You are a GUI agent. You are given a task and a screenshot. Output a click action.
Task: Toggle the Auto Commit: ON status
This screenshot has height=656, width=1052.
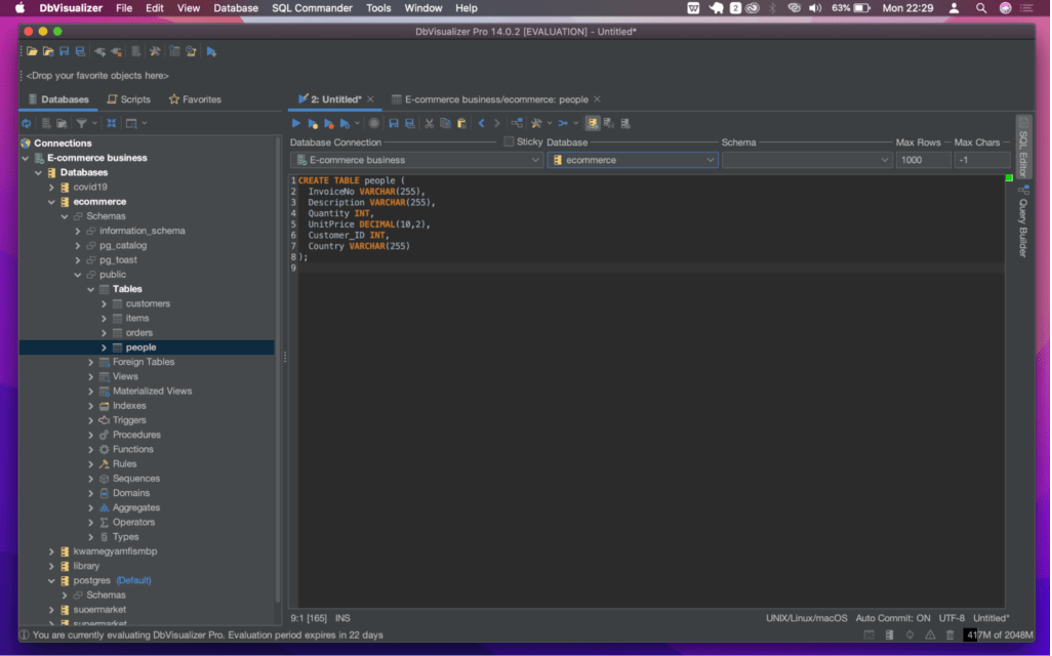pyautogui.click(x=892, y=618)
